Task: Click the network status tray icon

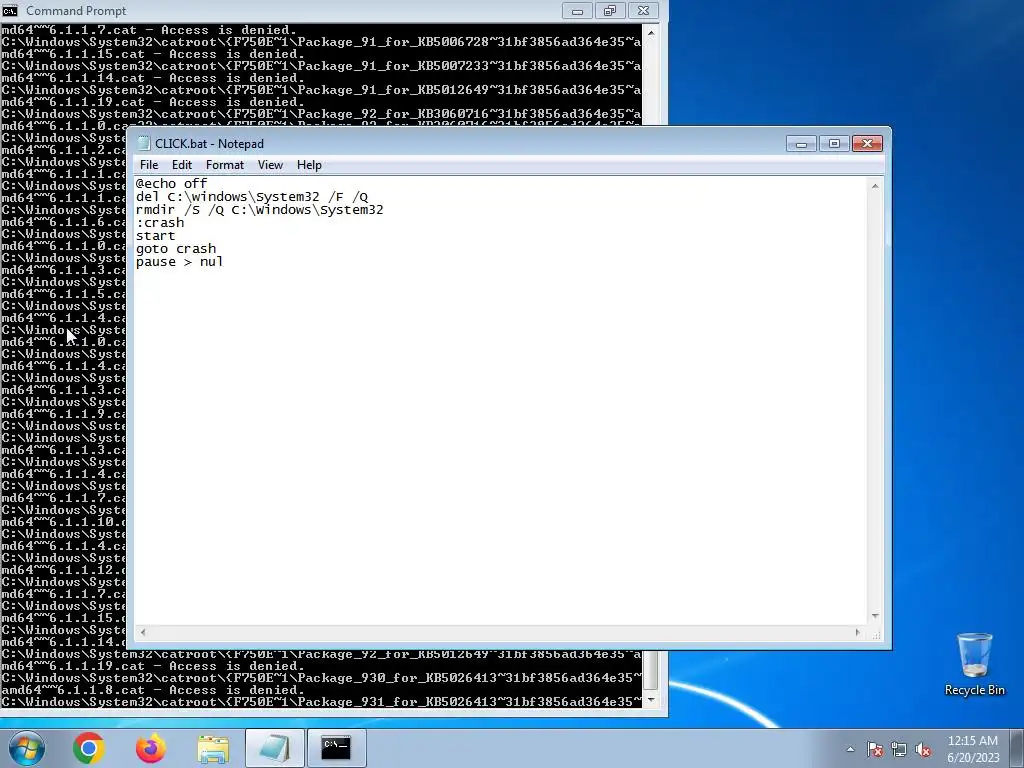Action: pos(899,749)
